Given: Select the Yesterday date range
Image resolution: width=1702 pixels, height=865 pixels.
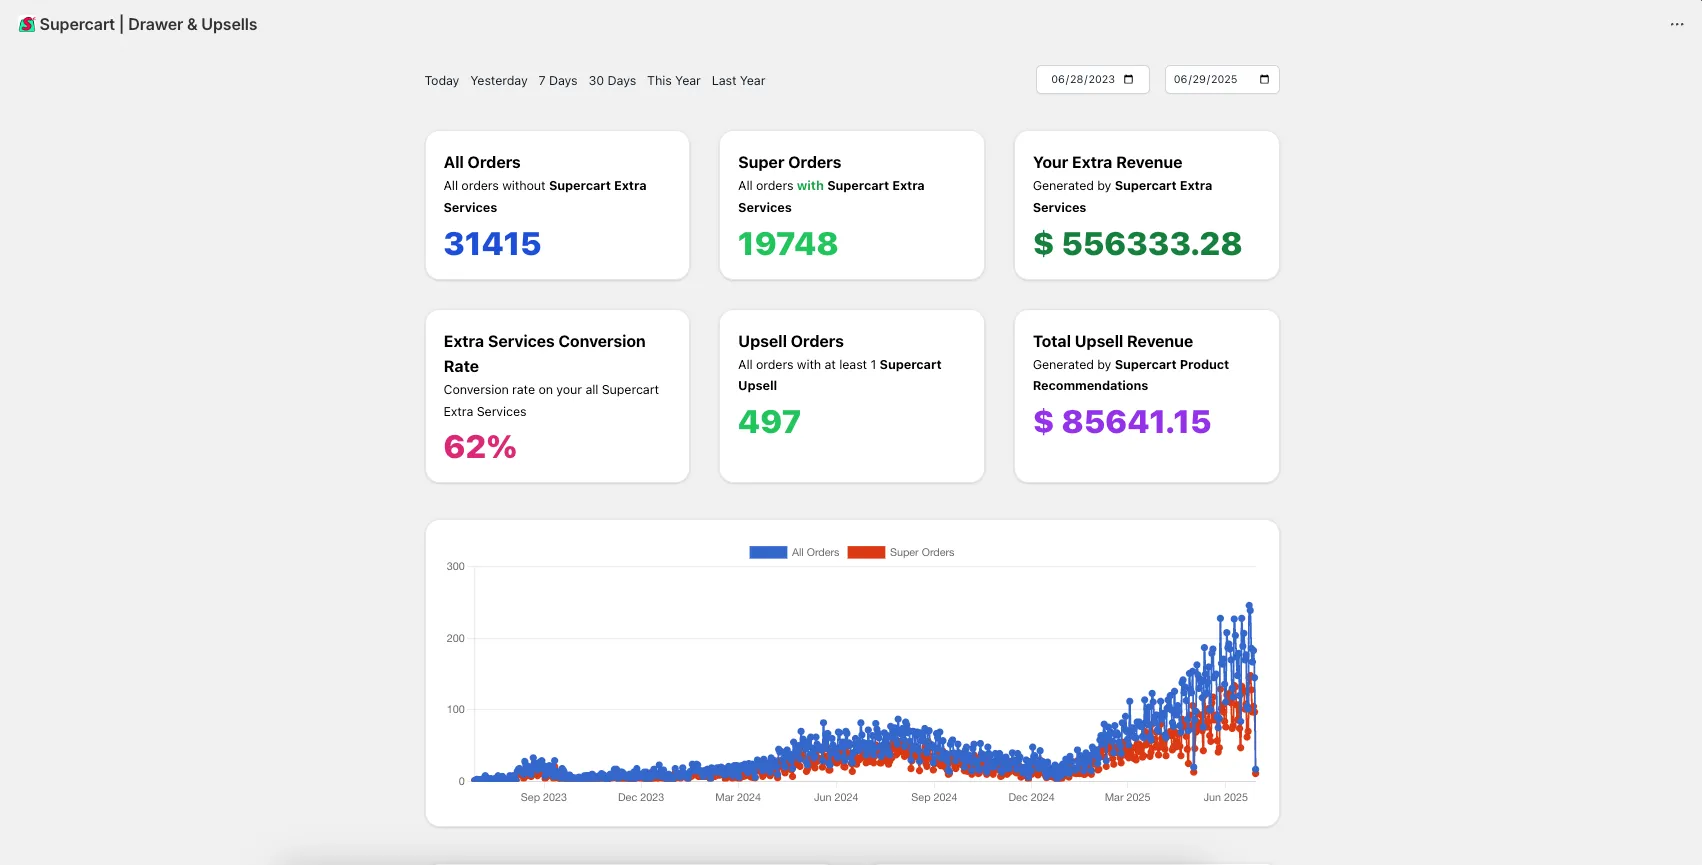Looking at the screenshot, I should 499,81.
